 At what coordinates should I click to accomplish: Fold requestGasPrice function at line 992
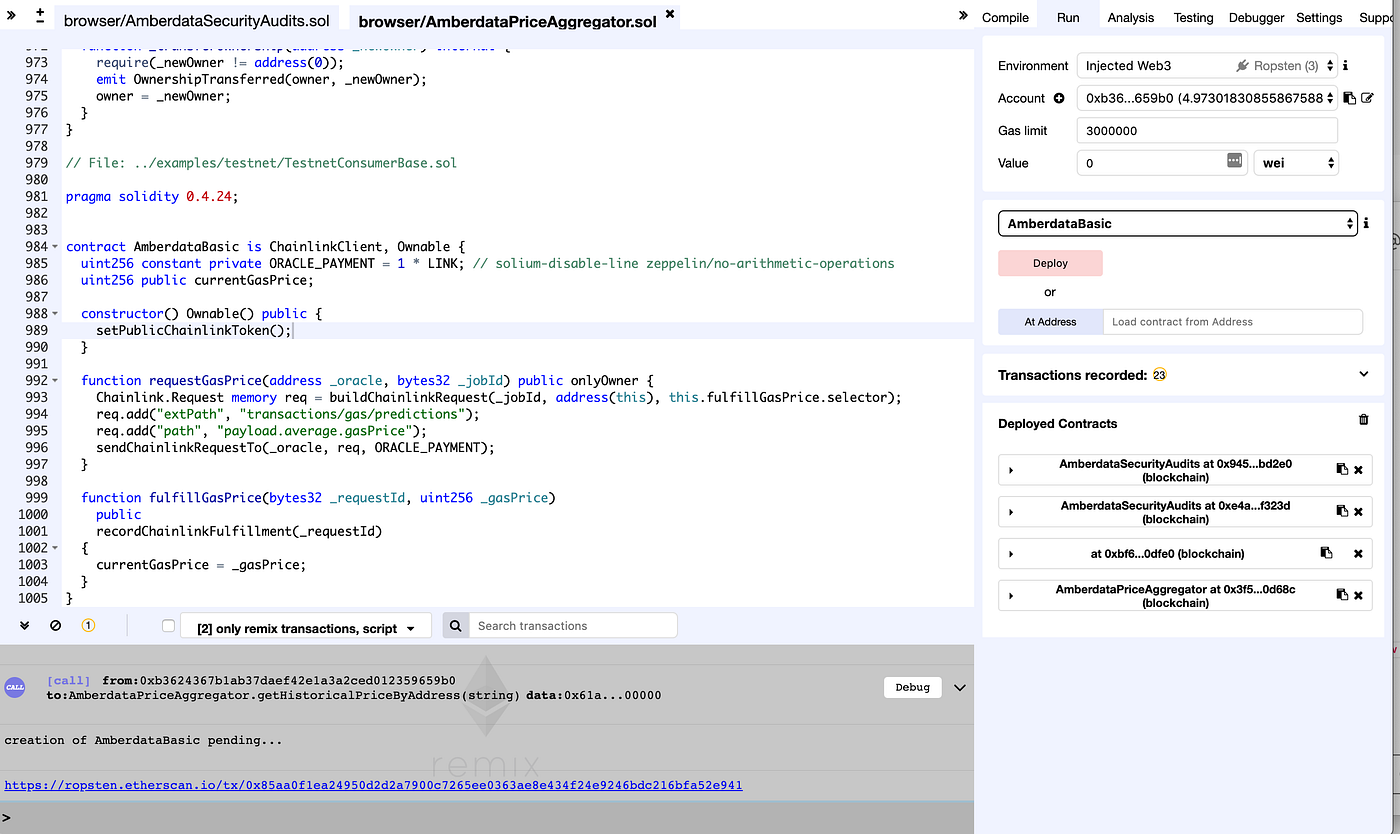coord(54,381)
